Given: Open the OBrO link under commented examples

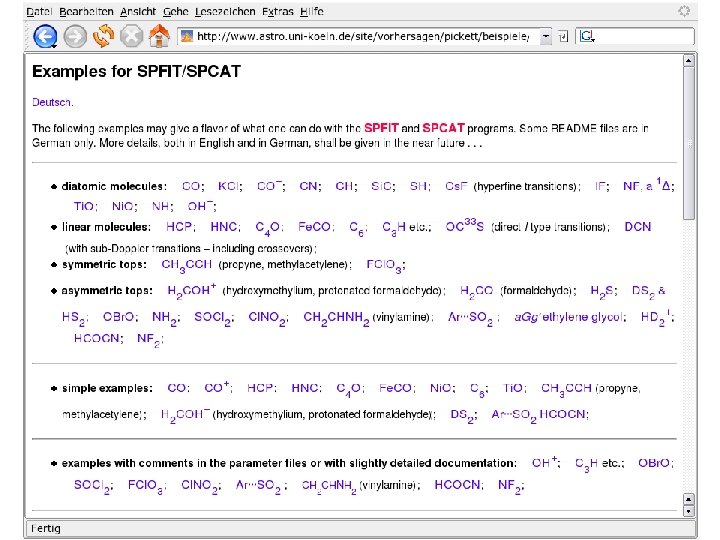Looking at the screenshot, I should point(654,463).
